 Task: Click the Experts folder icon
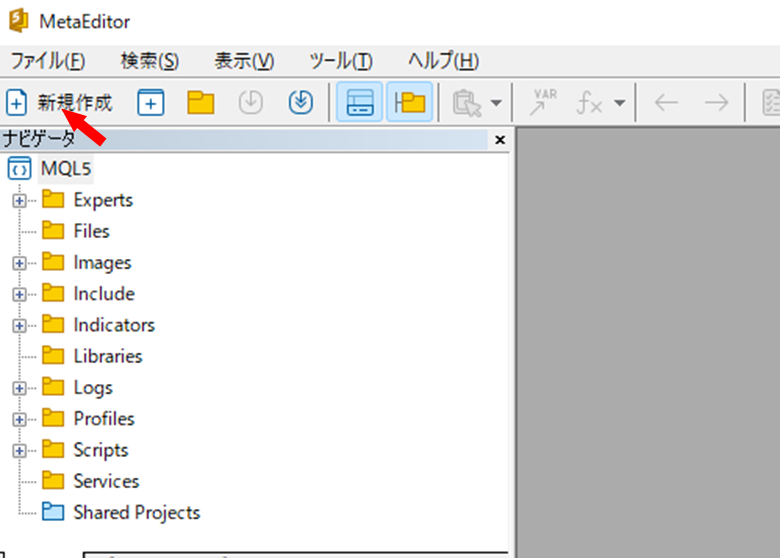(x=53, y=199)
